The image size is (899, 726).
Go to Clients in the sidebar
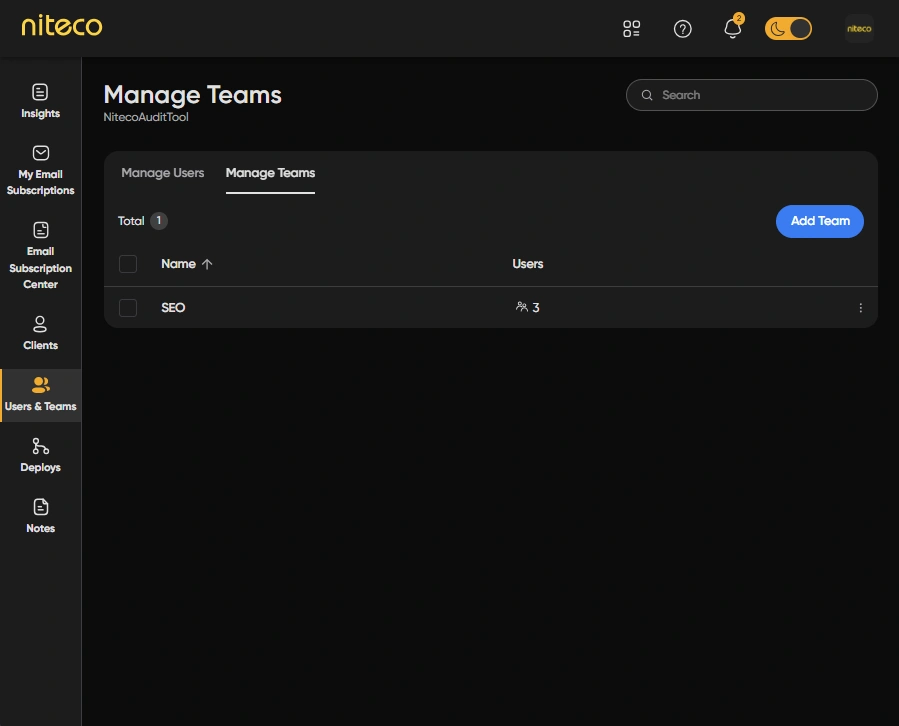click(40, 333)
